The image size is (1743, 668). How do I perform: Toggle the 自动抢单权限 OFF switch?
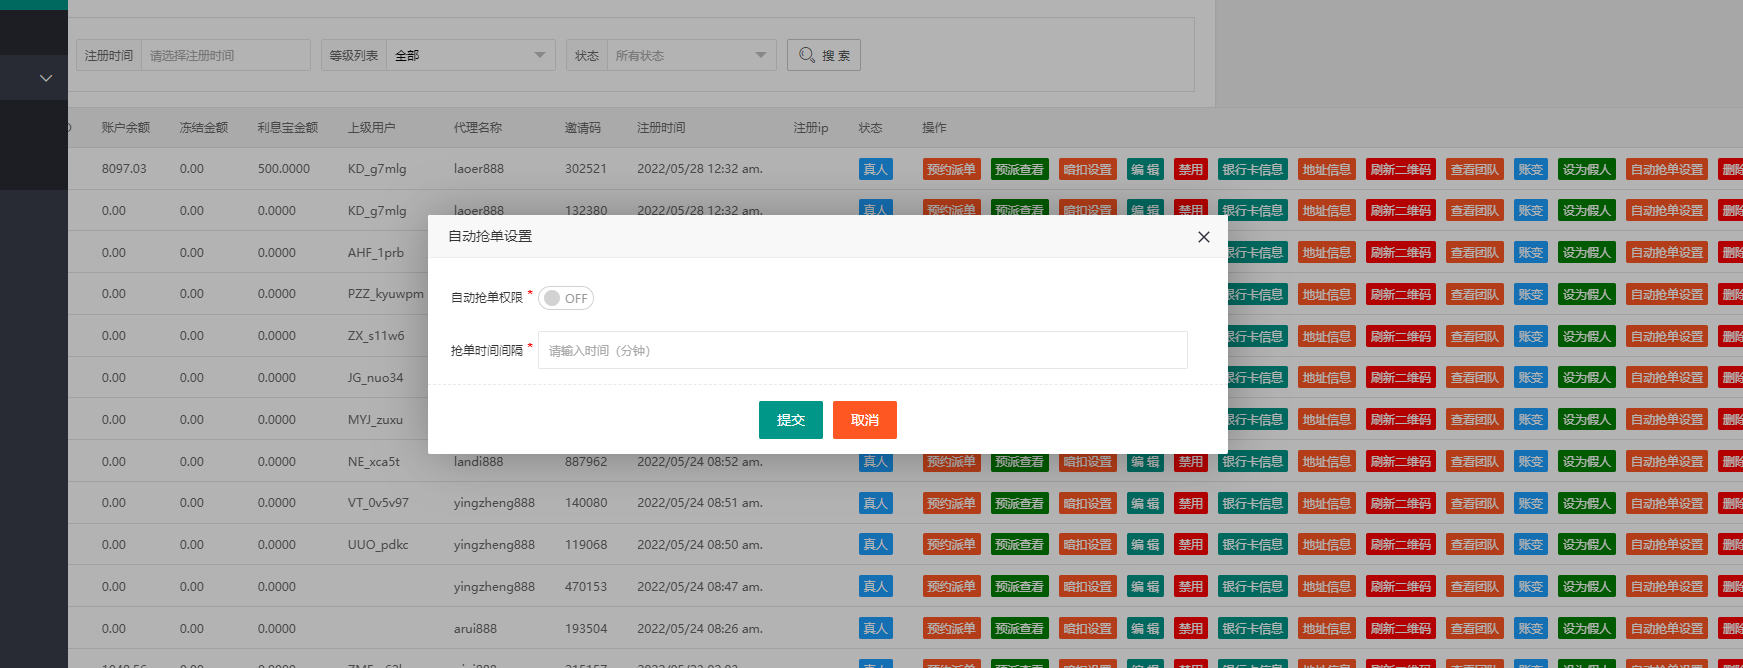566,298
